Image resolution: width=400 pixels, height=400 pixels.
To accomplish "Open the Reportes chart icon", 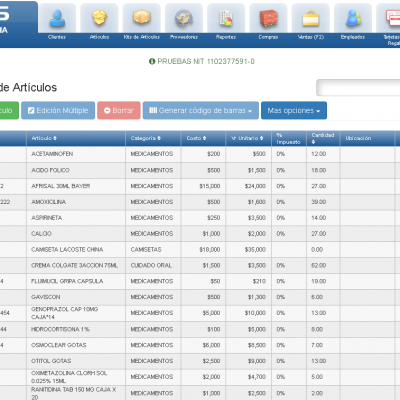I will click(x=226, y=18).
